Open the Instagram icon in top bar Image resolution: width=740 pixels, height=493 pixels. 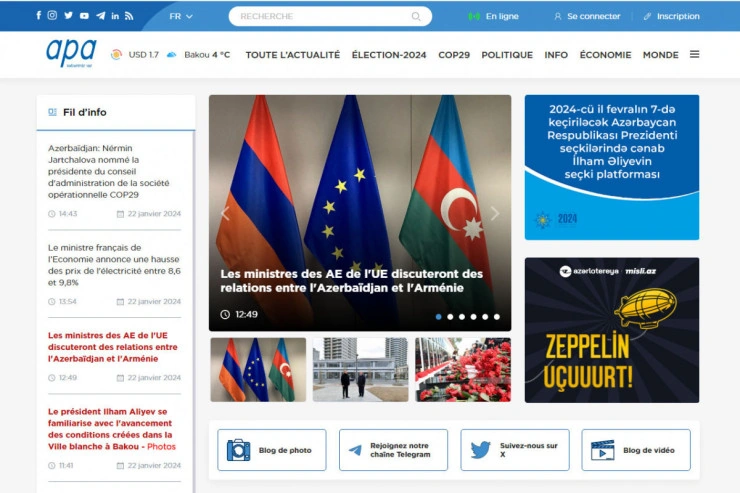tap(53, 16)
